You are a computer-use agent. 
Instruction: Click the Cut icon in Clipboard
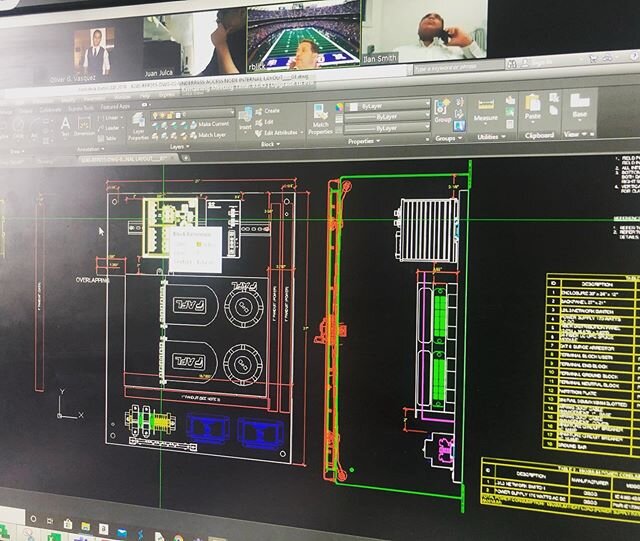553,98
